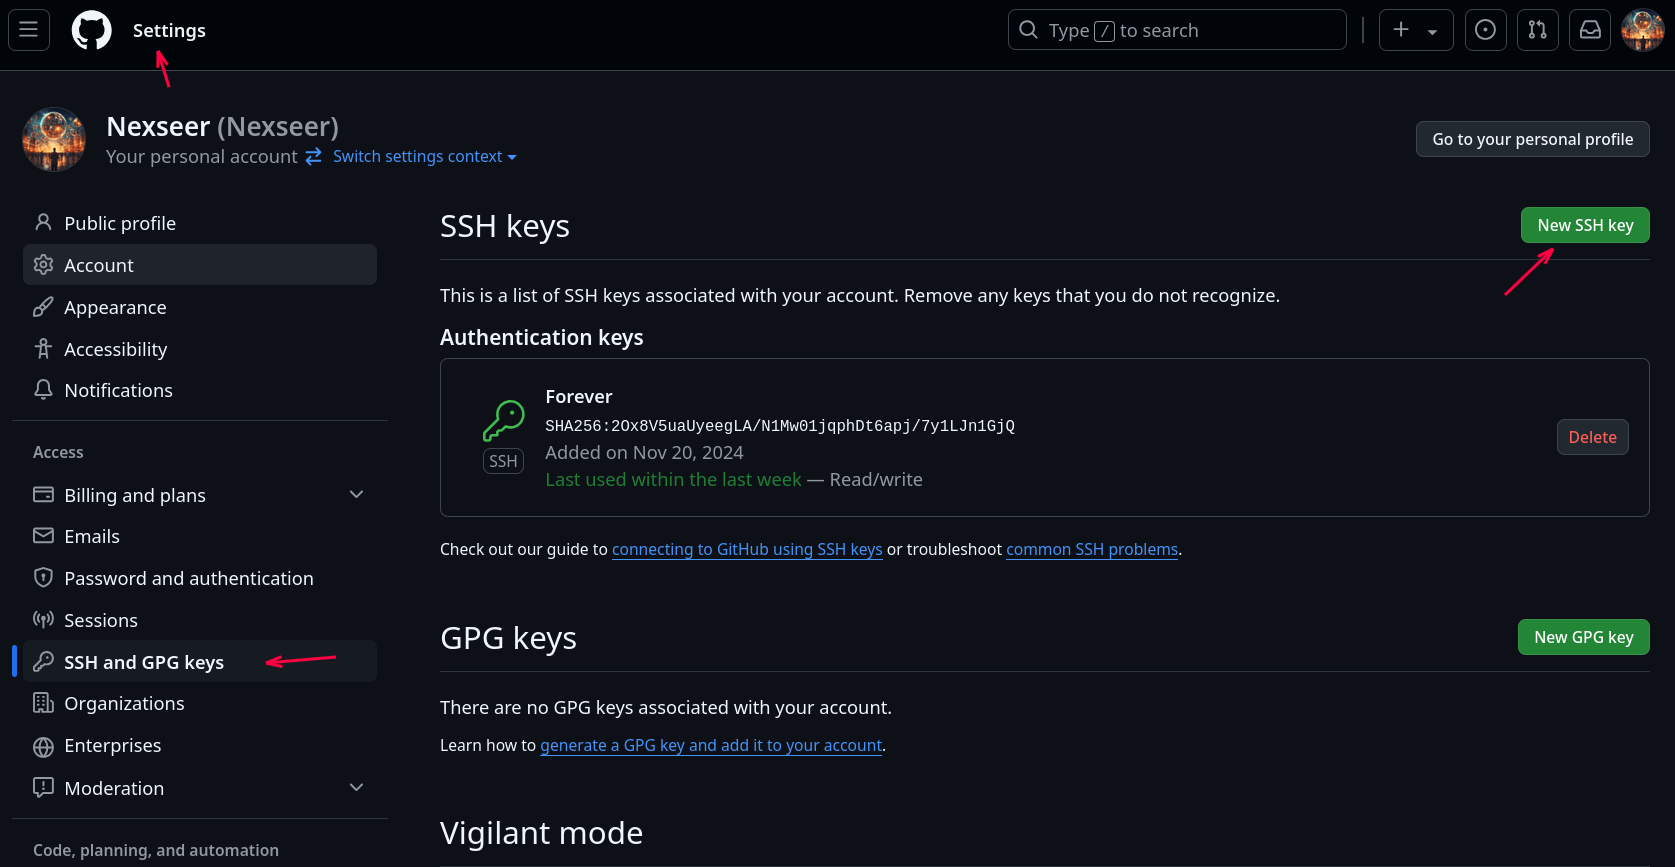Open the Create new plus menu
This screenshot has width=1675, height=867.
(1416, 30)
